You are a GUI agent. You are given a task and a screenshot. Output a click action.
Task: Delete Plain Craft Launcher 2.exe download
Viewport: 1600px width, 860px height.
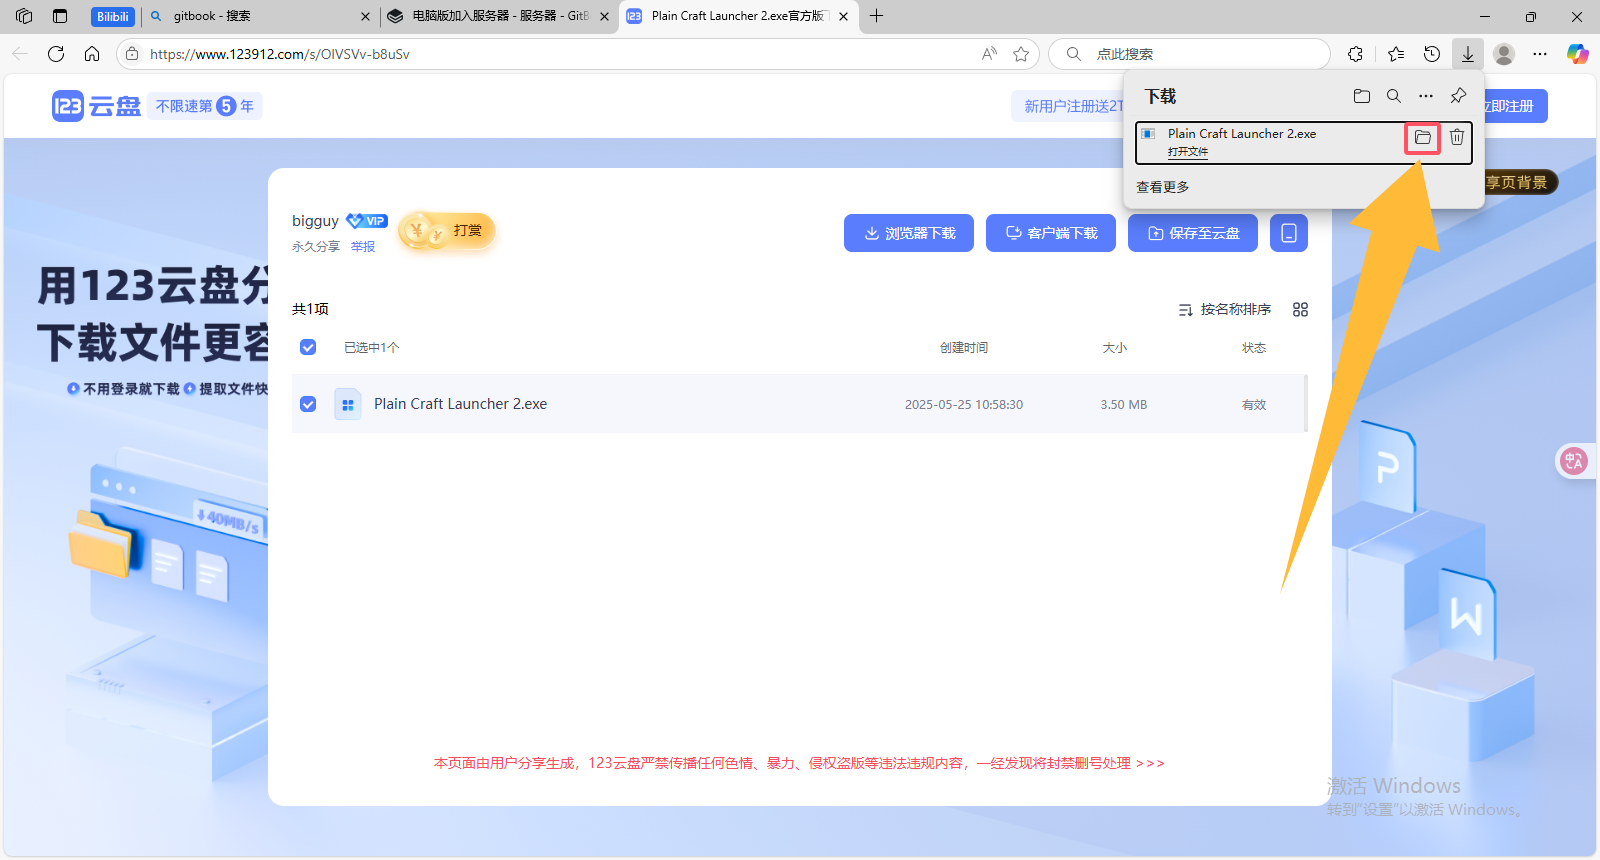[x=1457, y=137]
